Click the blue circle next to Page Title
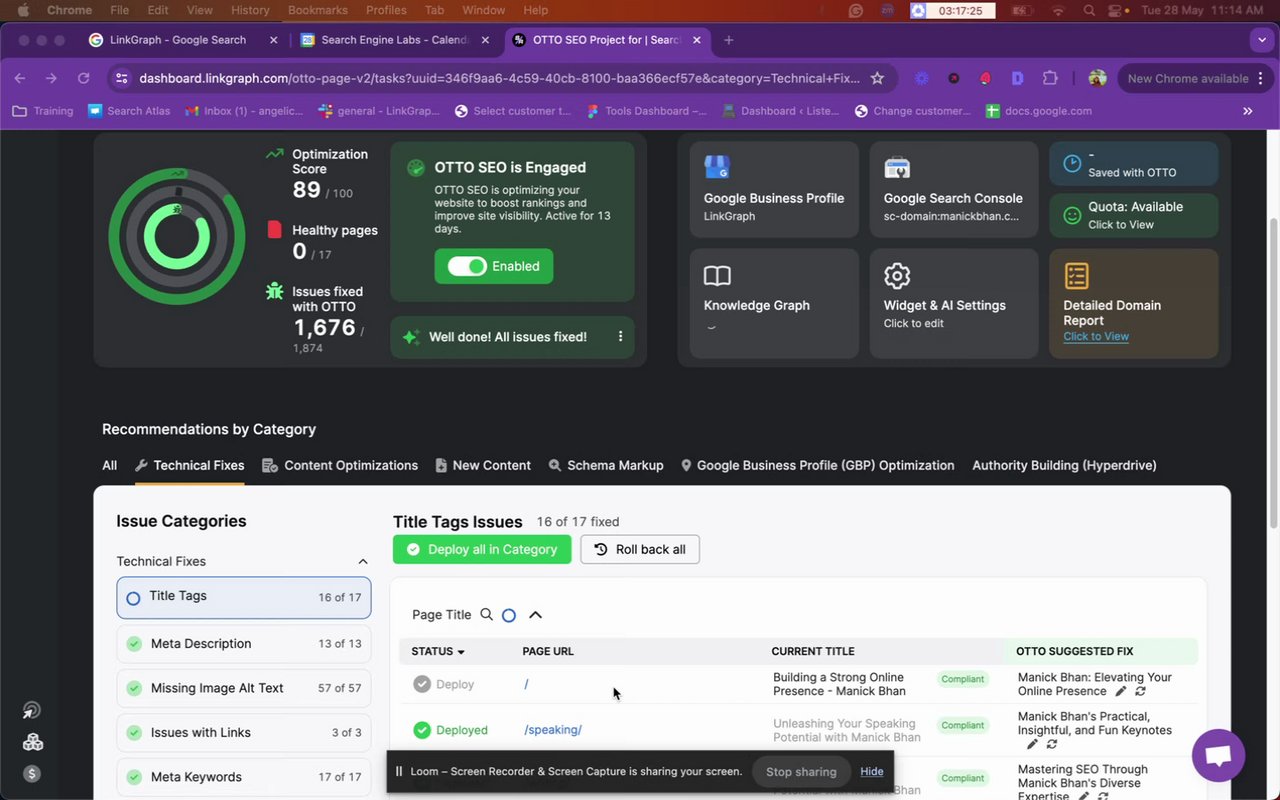 [508, 615]
